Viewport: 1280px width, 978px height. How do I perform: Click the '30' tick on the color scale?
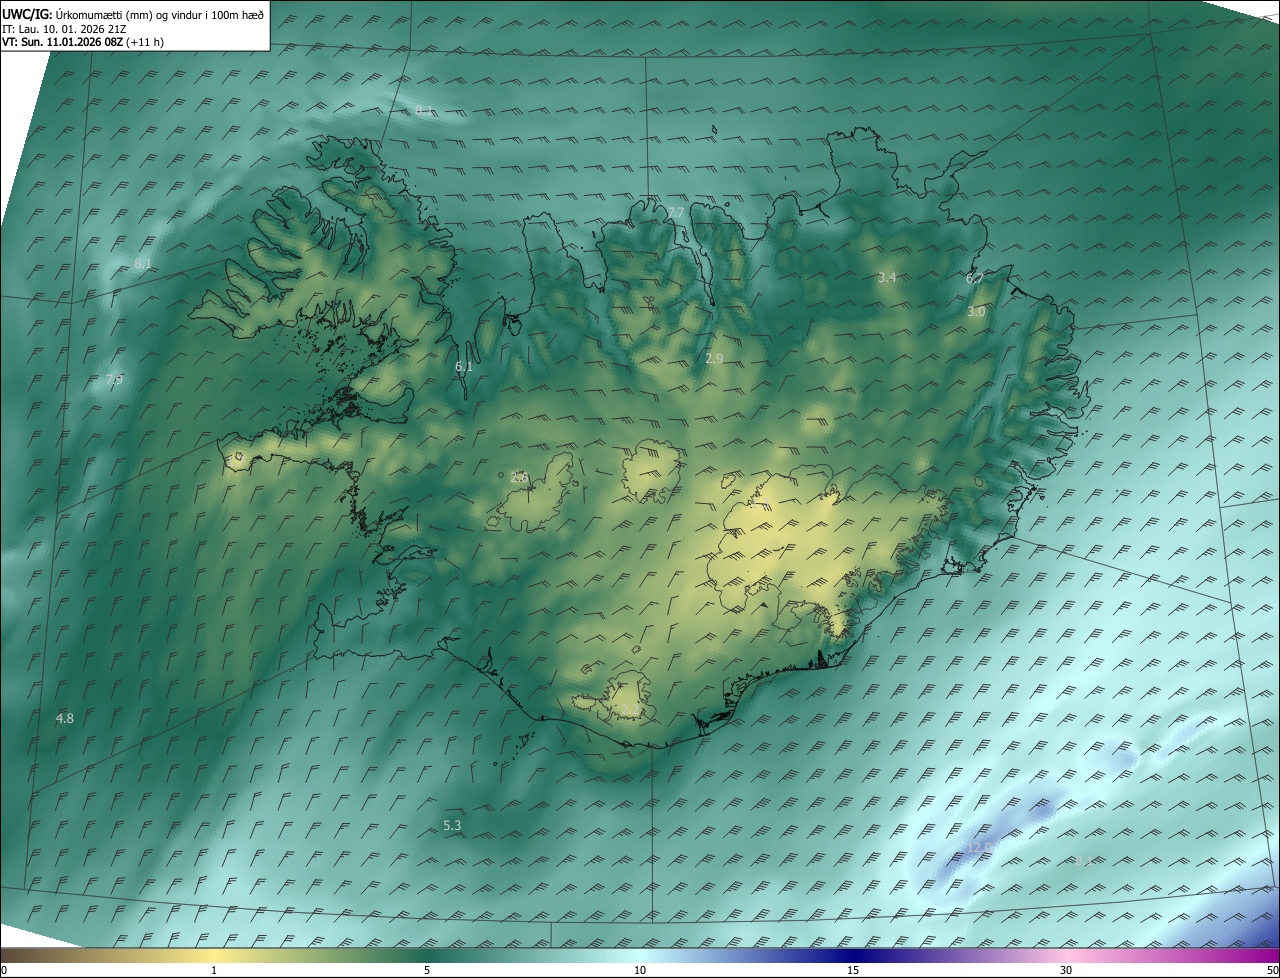[1066, 970]
